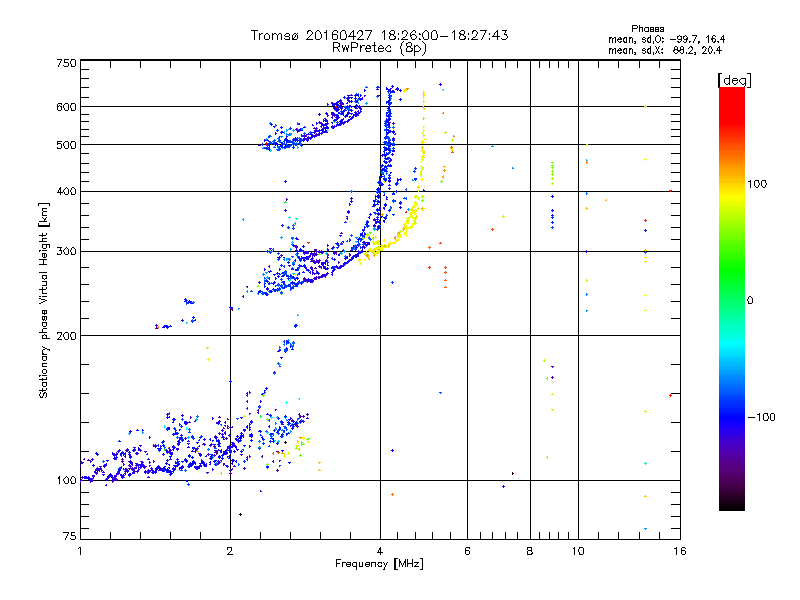Viewport: 800px width, 600px height.
Task: Select the 'mean, sd,X: 88.2, 20.4' statistic
Action: click(x=665, y=50)
